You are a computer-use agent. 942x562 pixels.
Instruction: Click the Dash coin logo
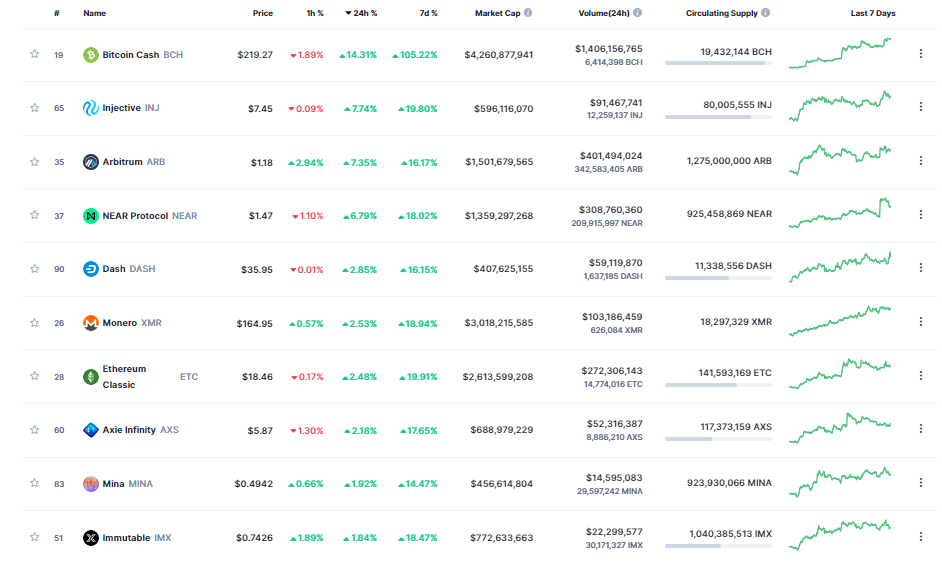coord(91,269)
